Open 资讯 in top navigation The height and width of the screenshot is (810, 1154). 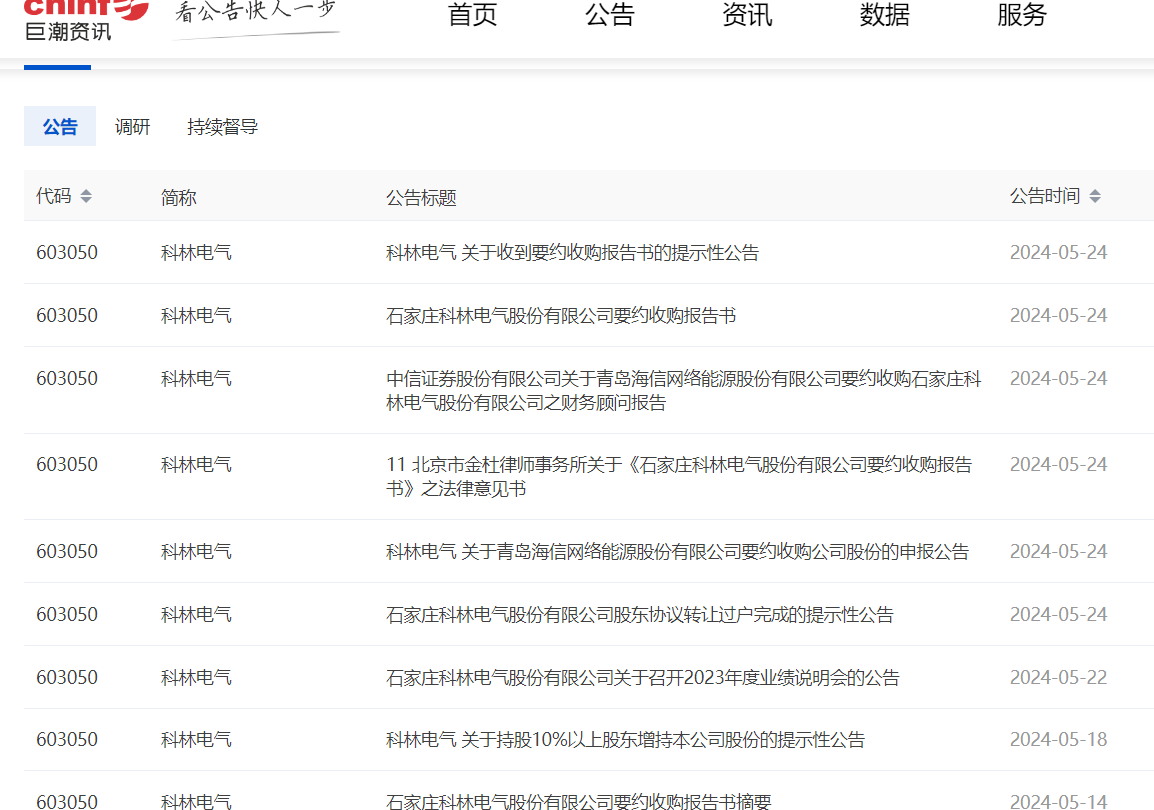[747, 15]
